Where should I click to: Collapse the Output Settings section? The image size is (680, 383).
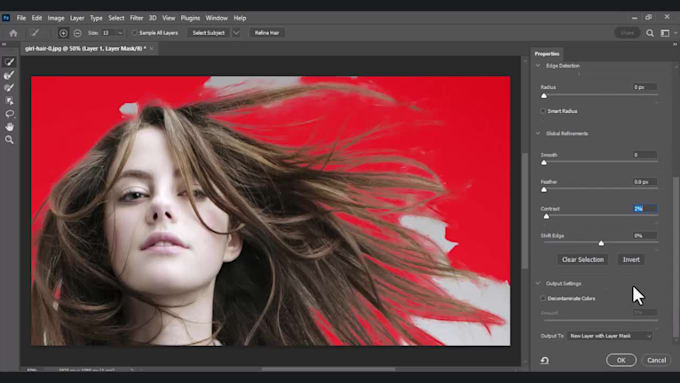(538, 283)
